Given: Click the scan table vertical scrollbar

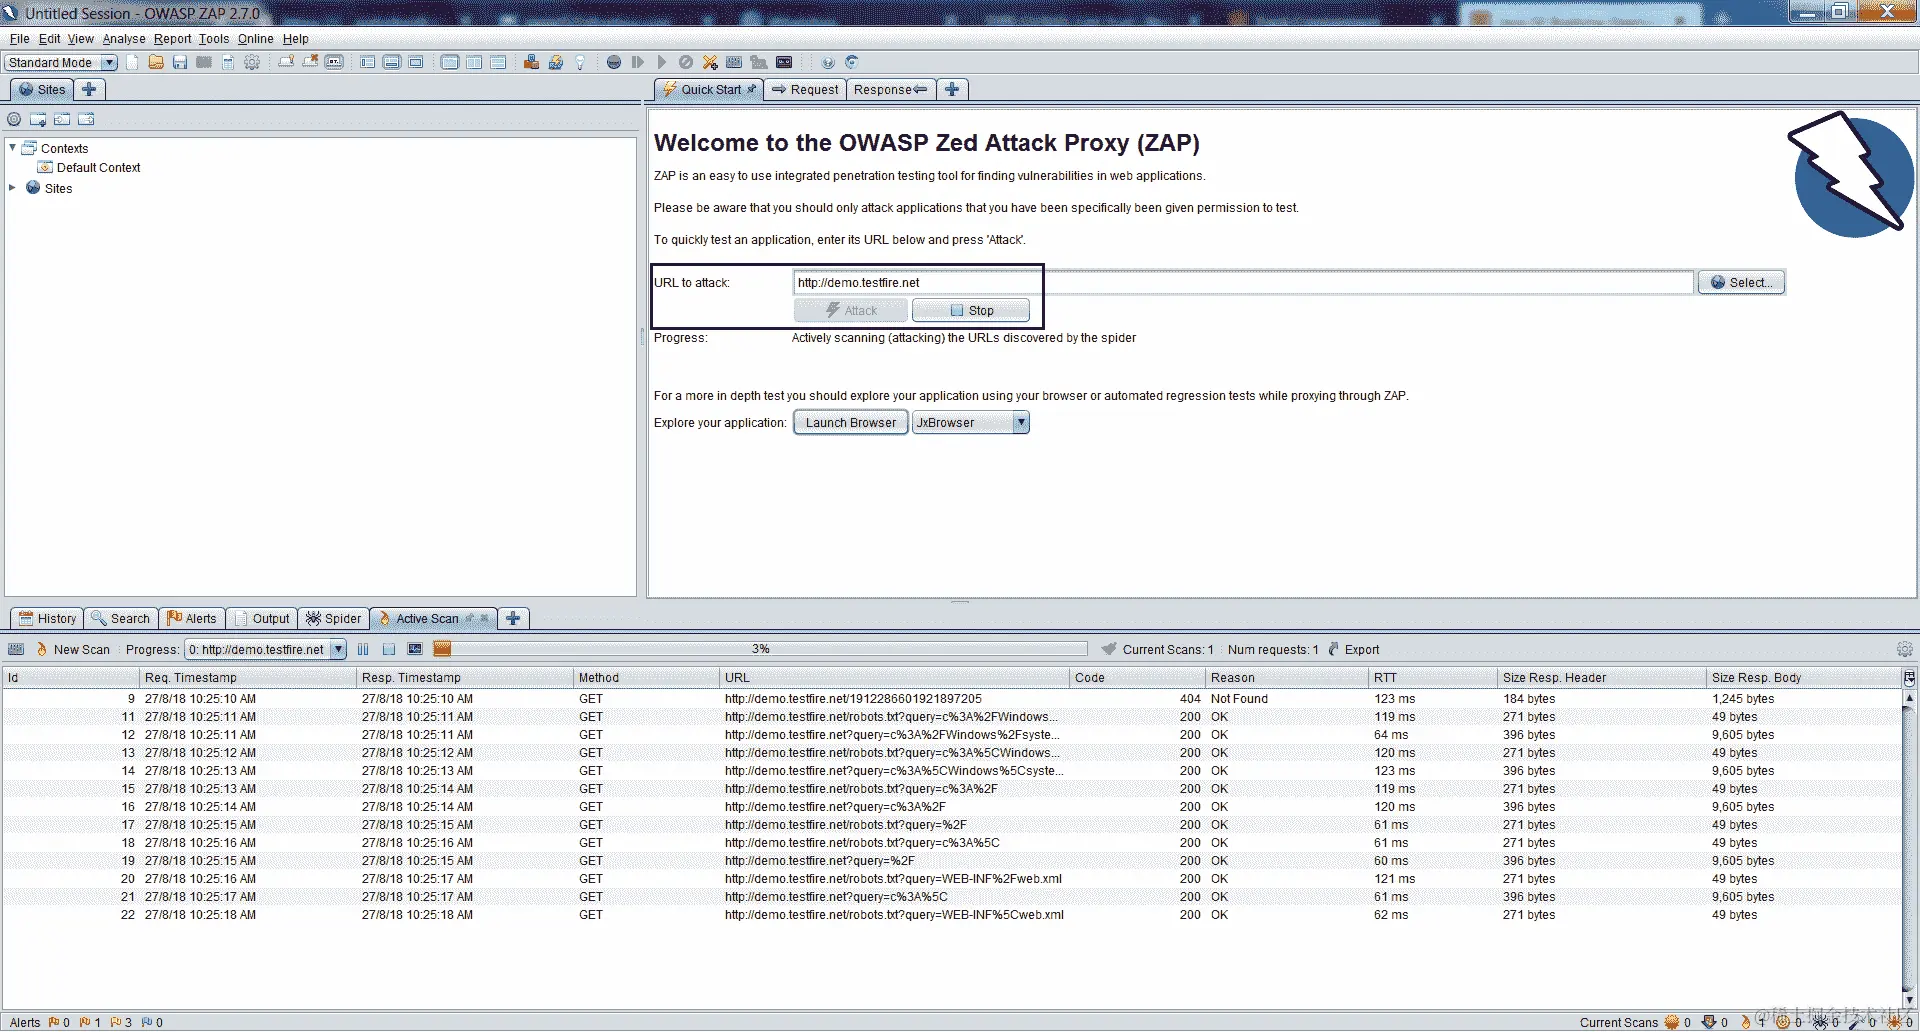Looking at the screenshot, I should coord(1909,848).
